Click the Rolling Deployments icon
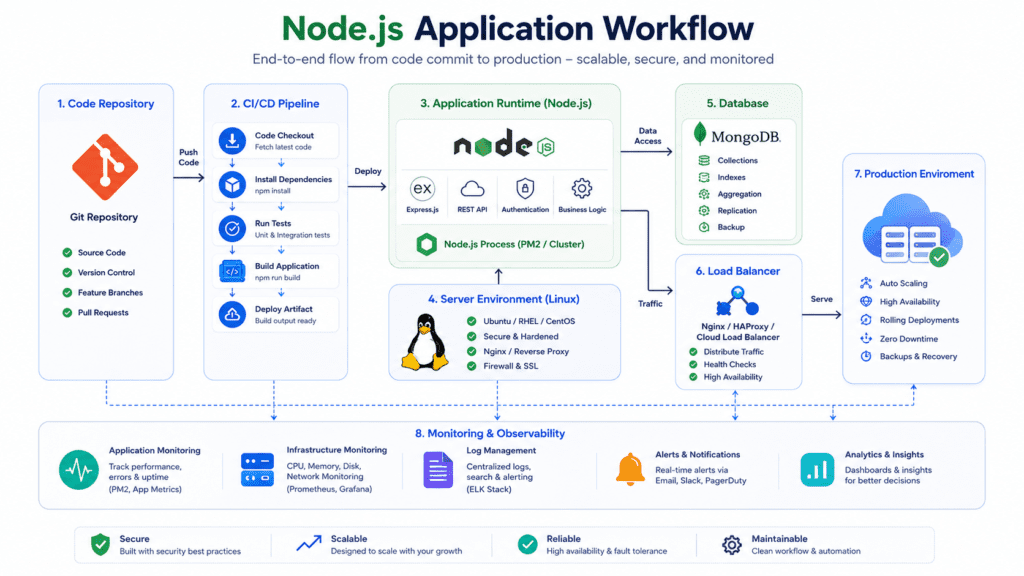1024x576 pixels. click(866, 320)
